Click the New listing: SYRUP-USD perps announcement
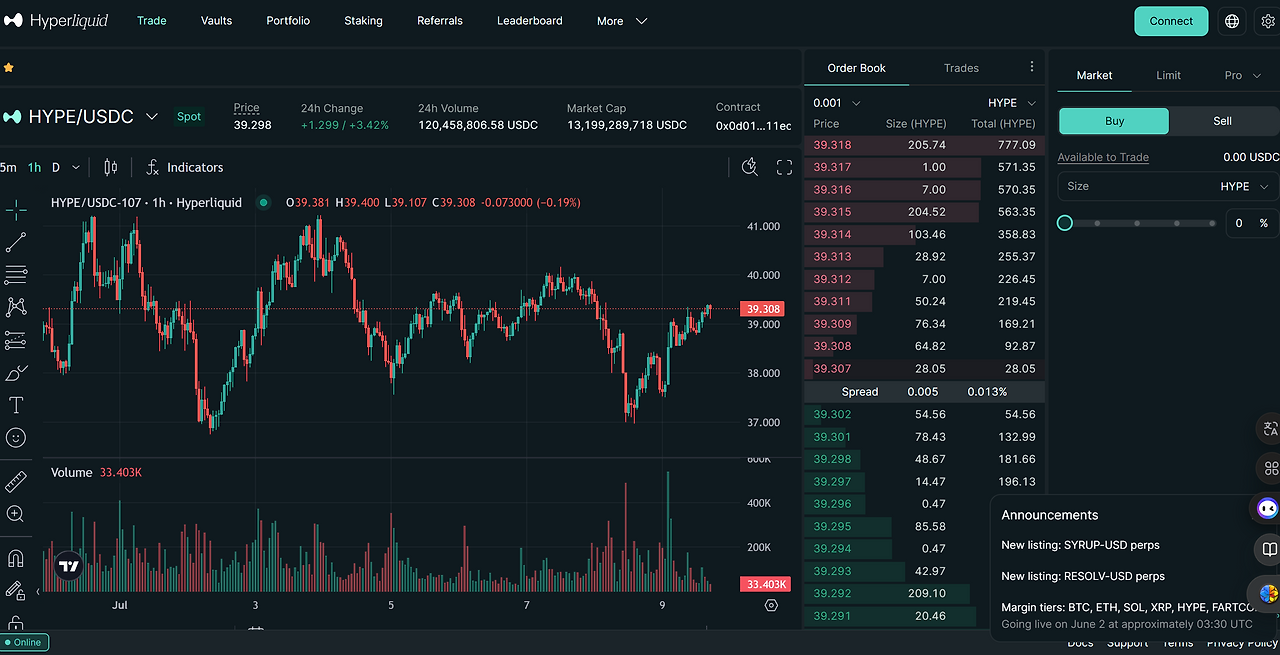This screenshot has width=1280, height=655. (x=1080, y=545)
